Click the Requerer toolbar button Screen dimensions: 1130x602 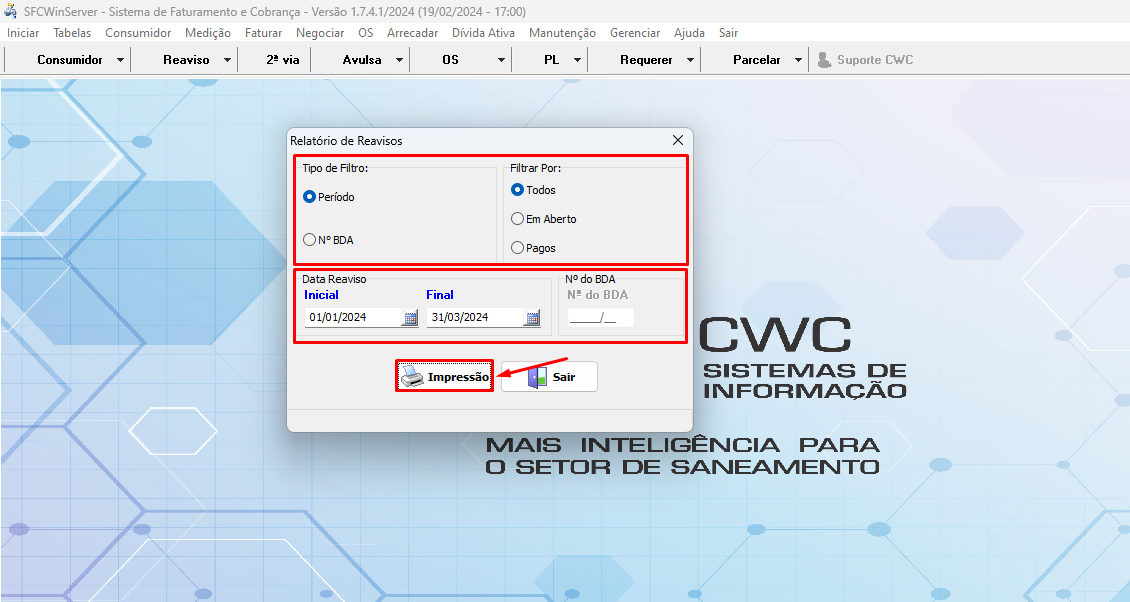click(646, 60)
